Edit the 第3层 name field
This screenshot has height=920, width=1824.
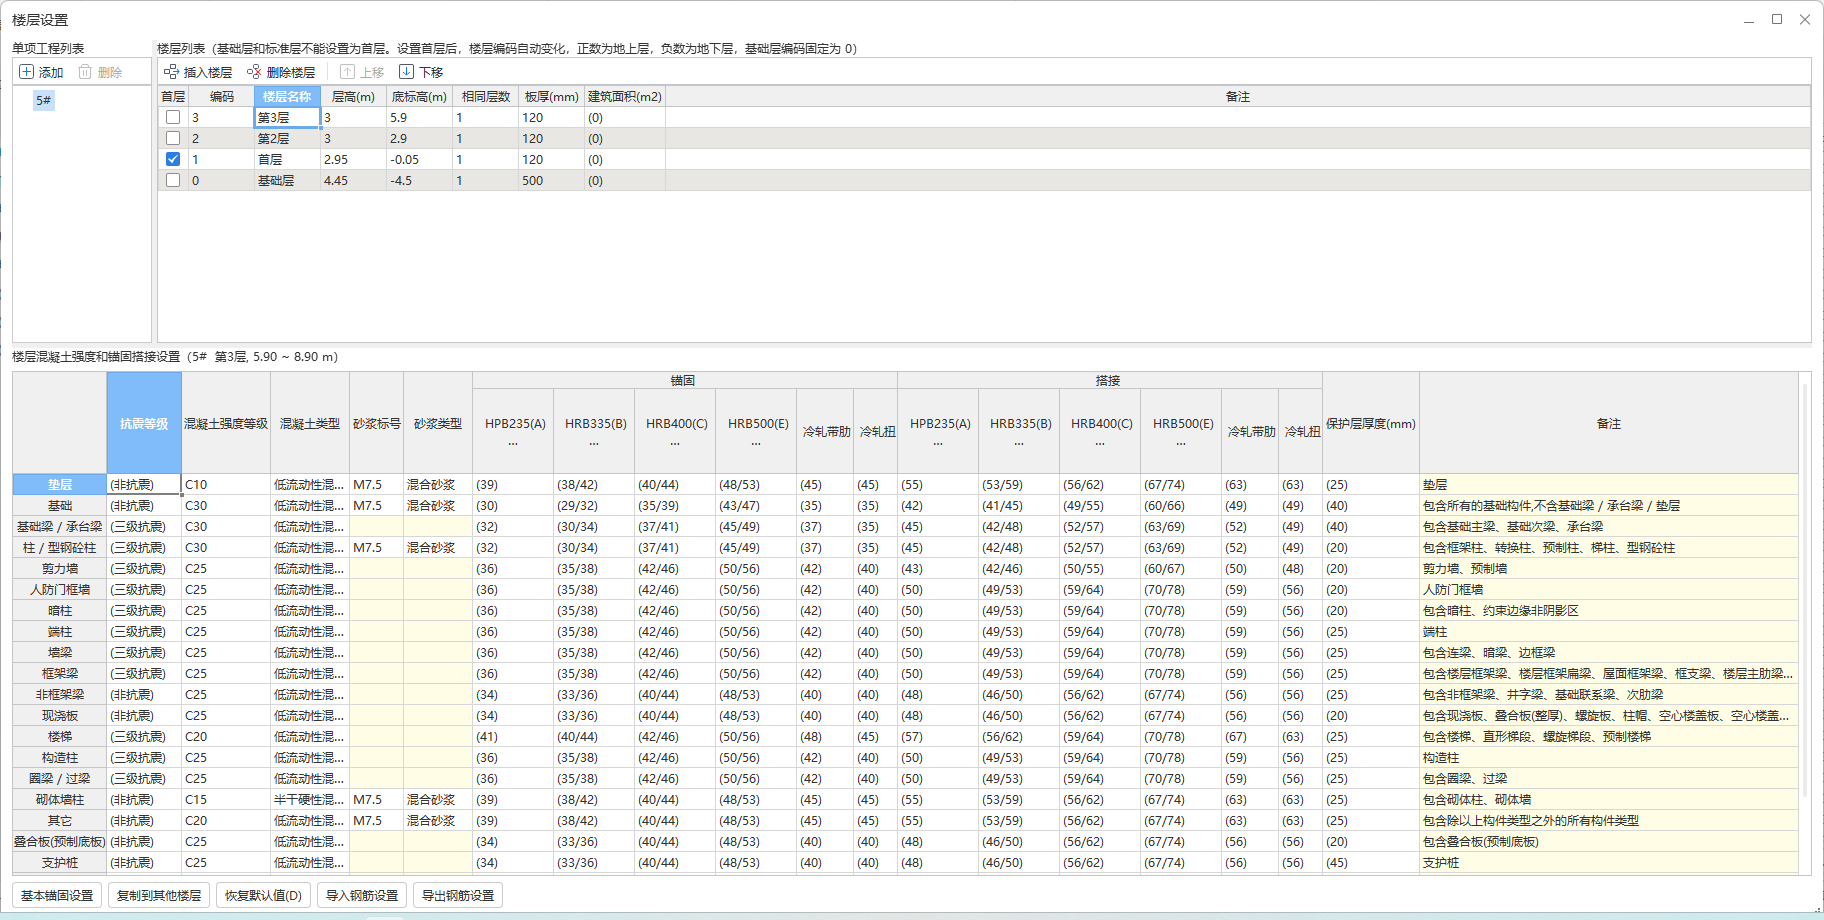click(x=287, y=117)
